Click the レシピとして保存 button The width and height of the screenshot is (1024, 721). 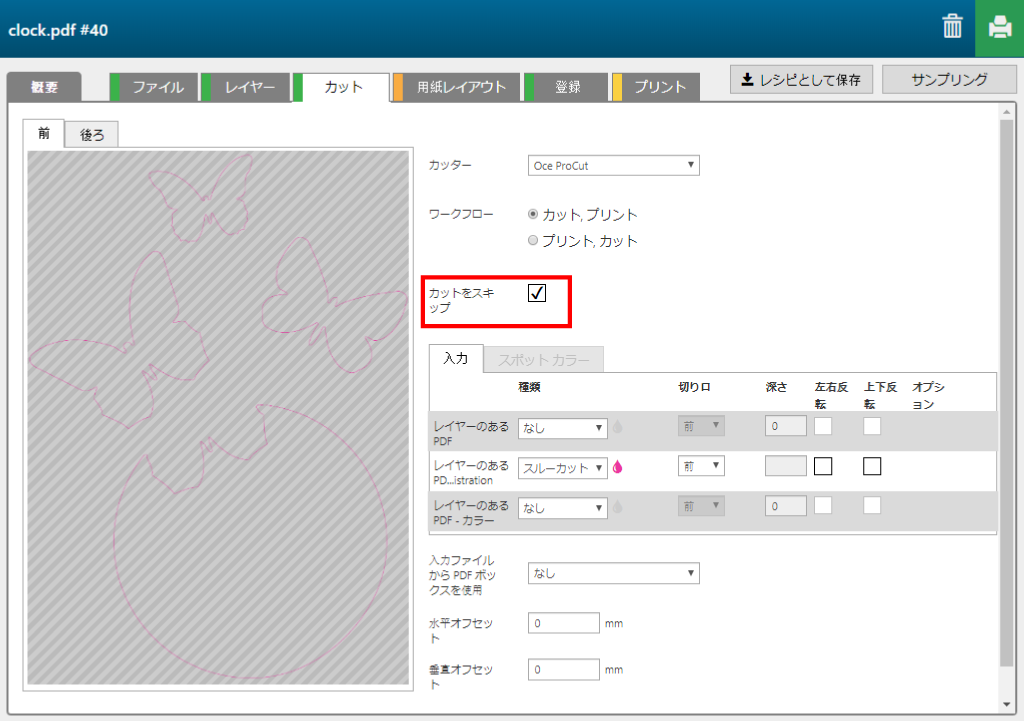click(x=801, y=80)
